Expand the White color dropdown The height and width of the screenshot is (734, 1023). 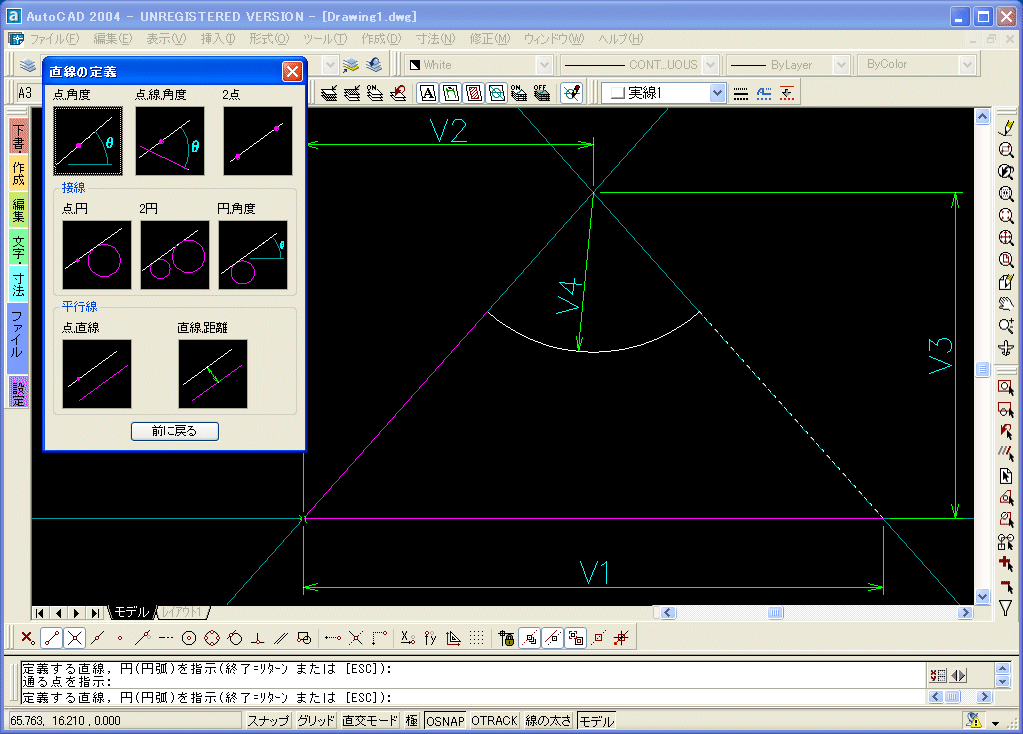coord(543,65)
